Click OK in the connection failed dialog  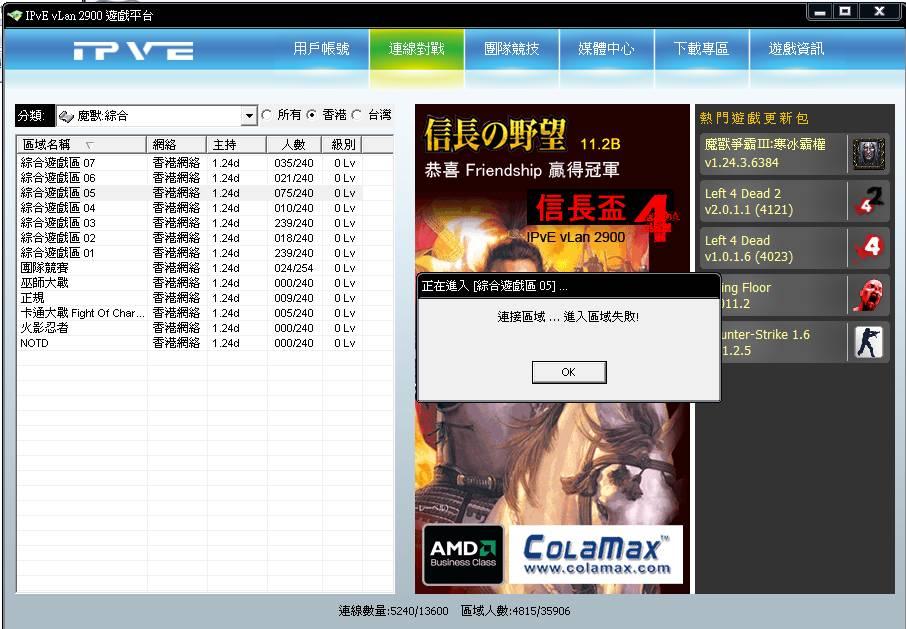tap(569, 372)
